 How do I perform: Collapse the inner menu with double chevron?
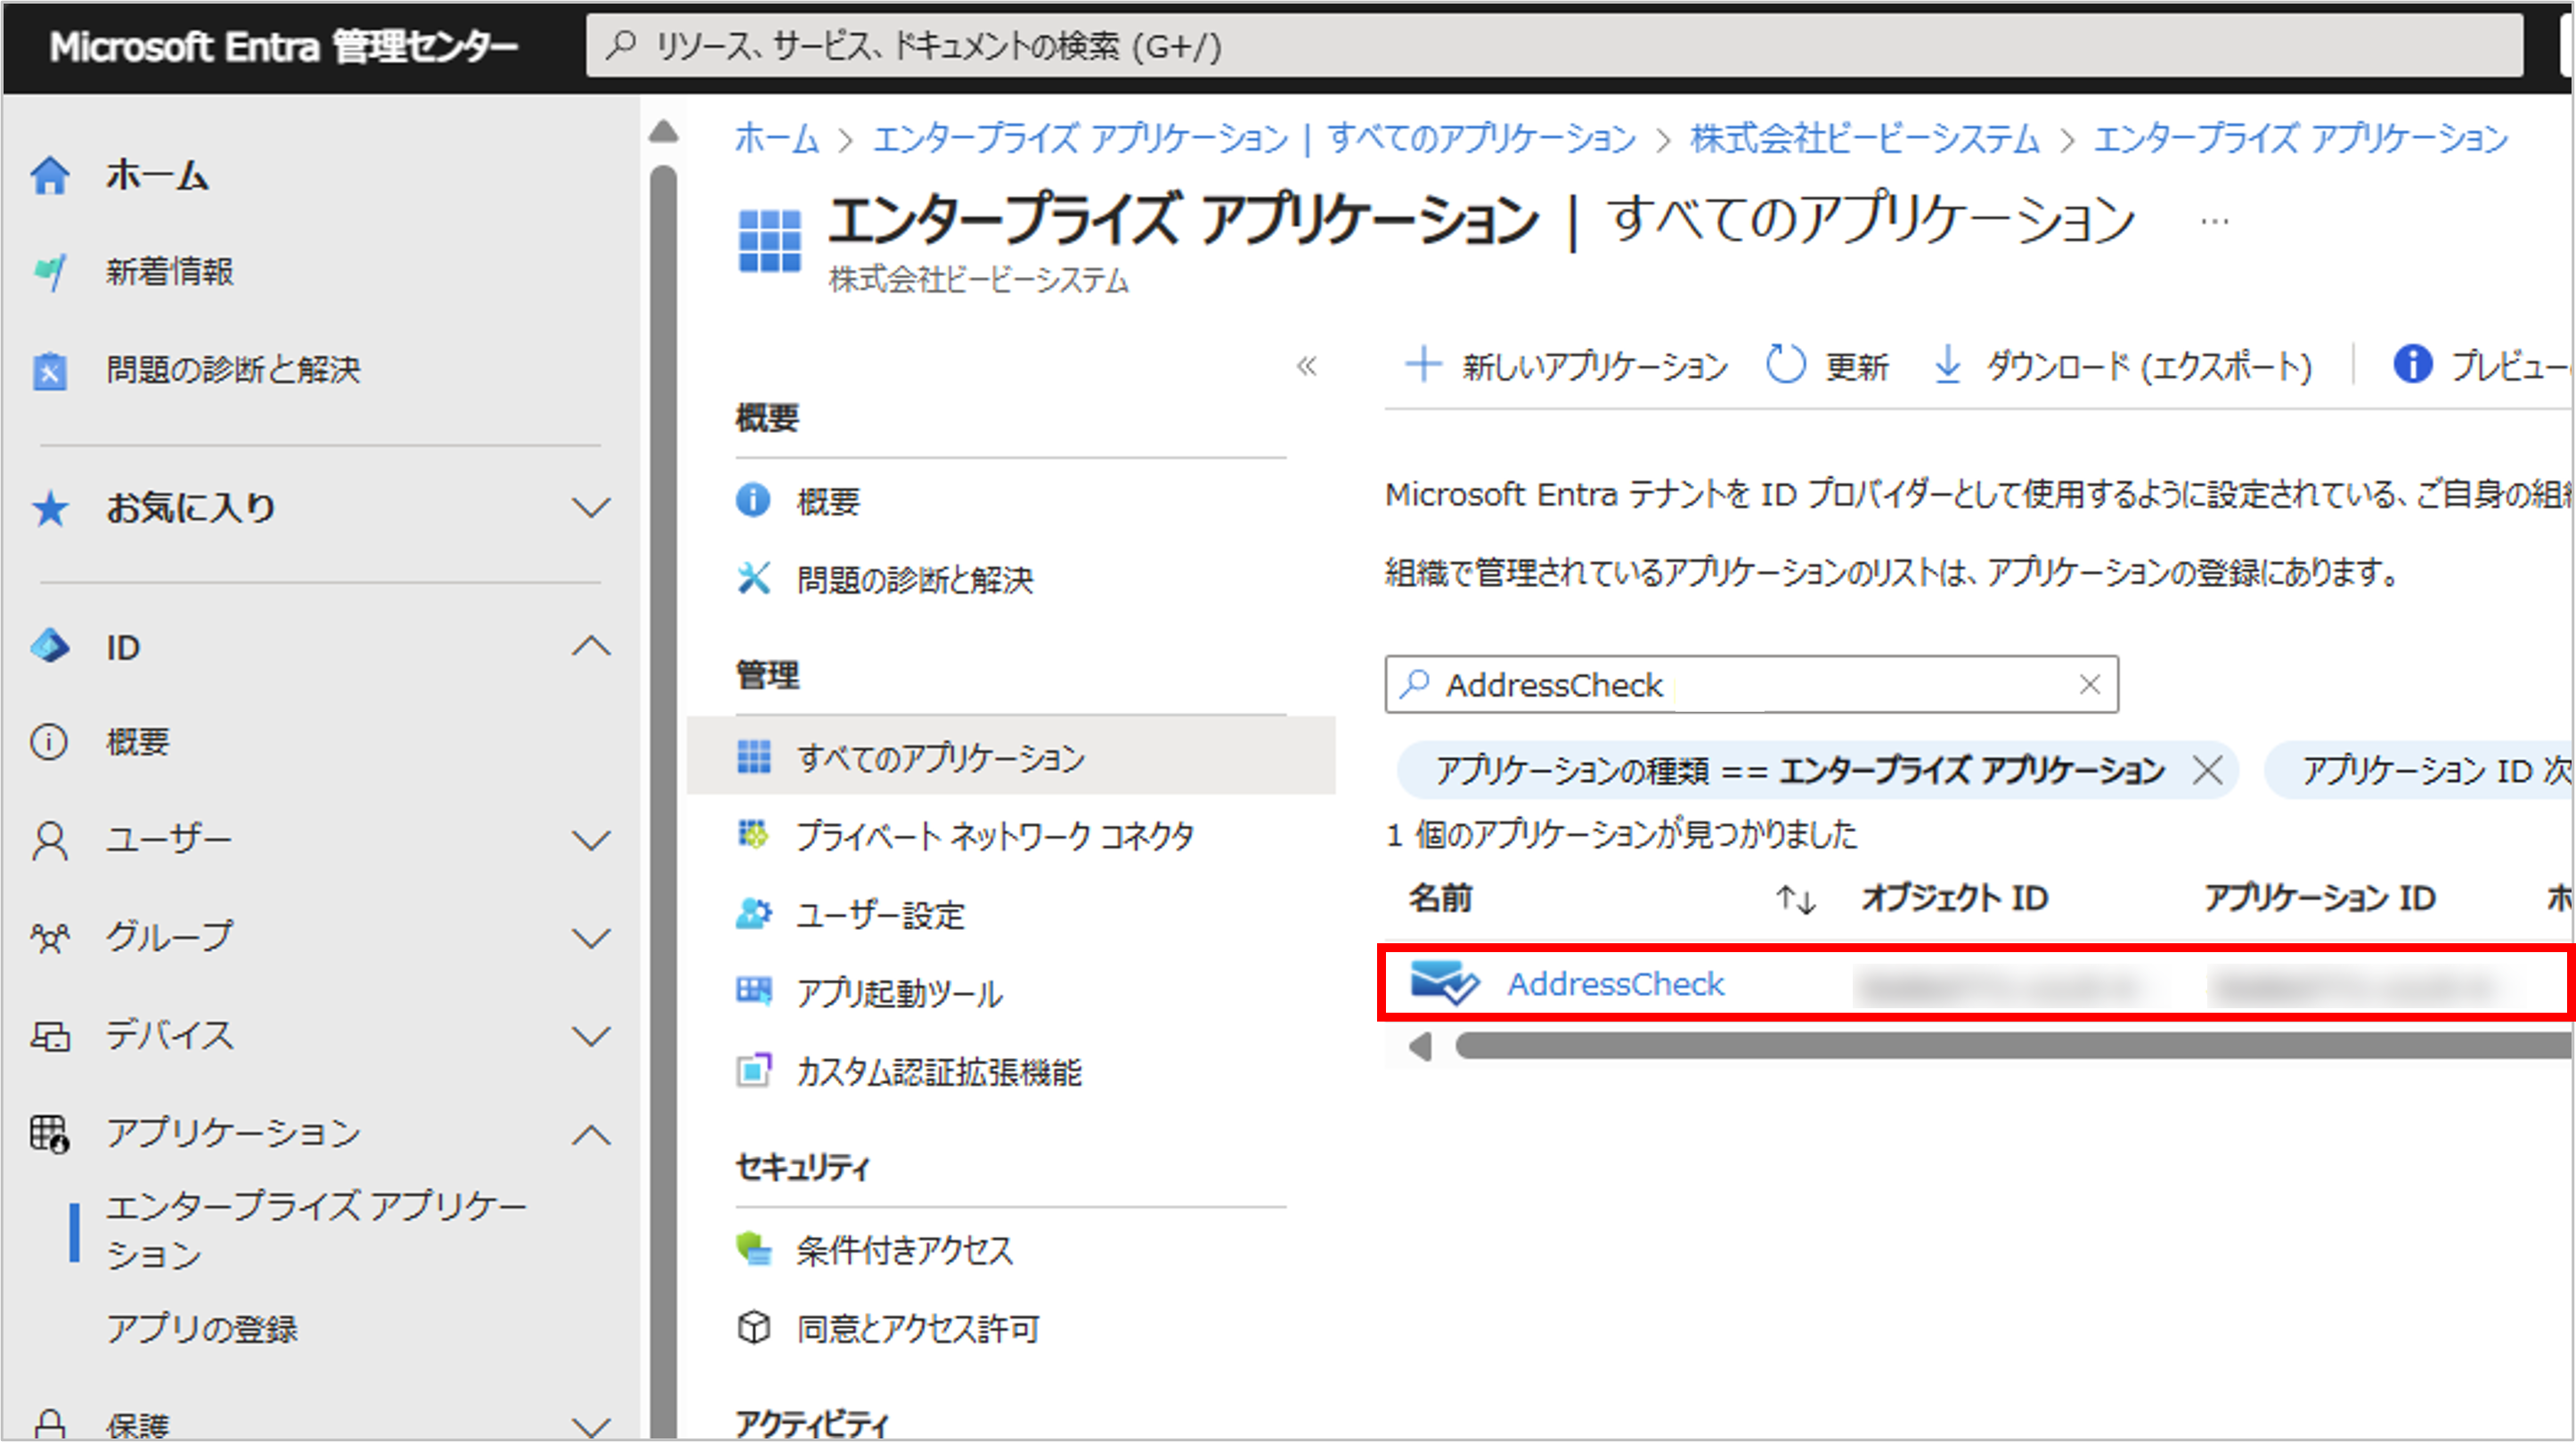coord(1306,366)
